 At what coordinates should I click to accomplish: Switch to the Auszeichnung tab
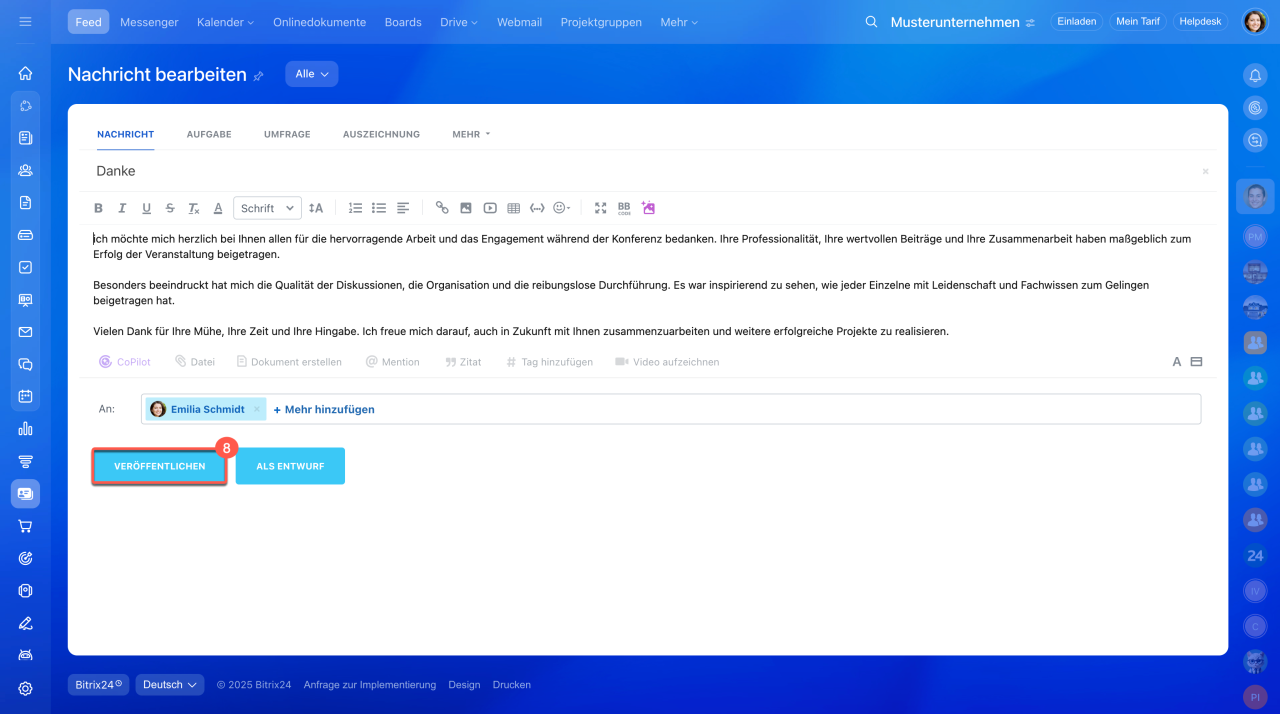tap(381, 134)
